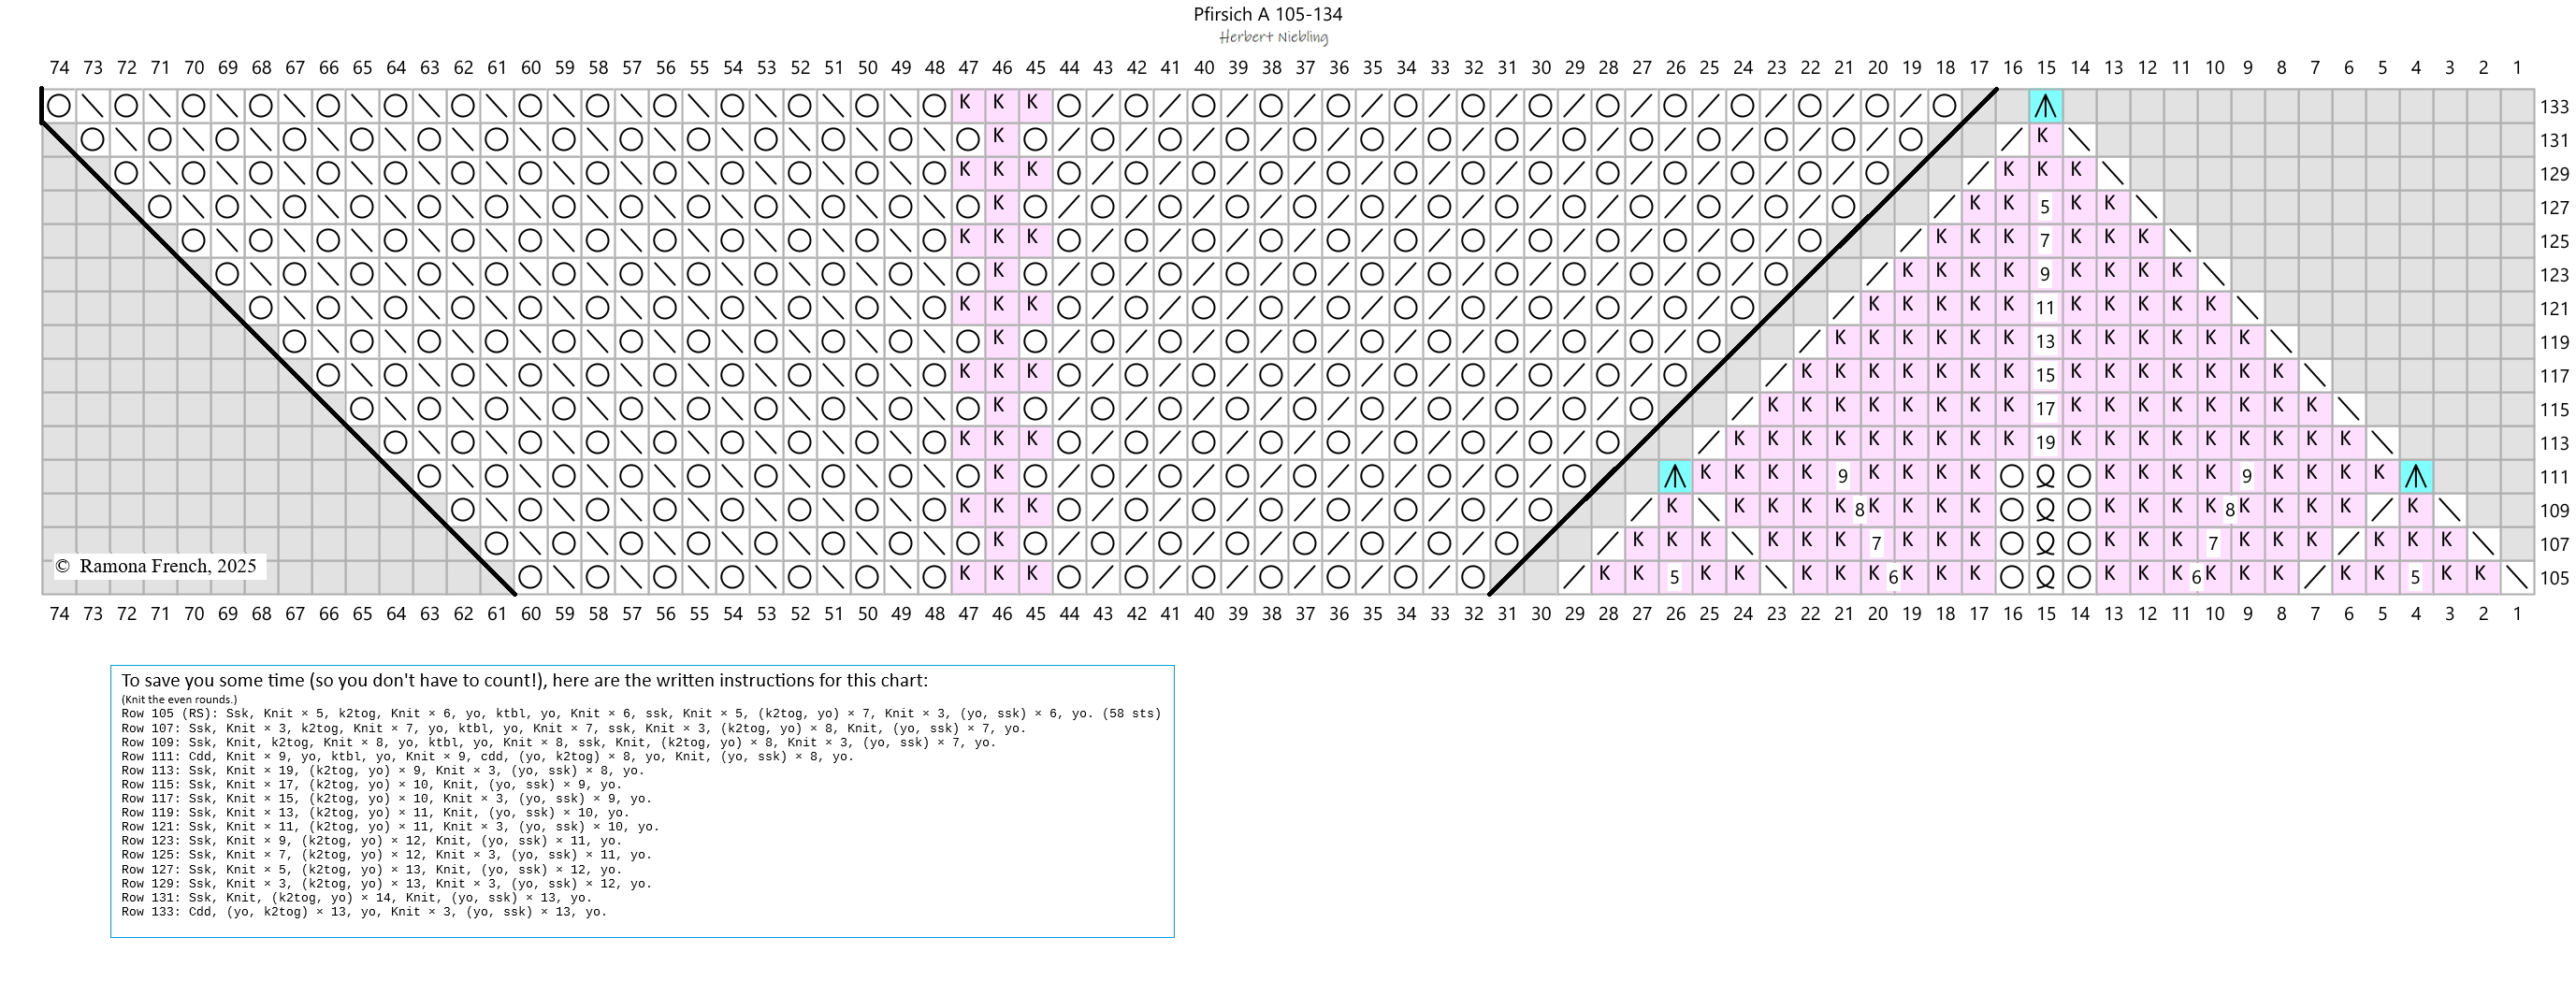Click the cyan cdd symbol in column 4
The width and height of the screenshot is (2576, 981).
[2416, 477]
